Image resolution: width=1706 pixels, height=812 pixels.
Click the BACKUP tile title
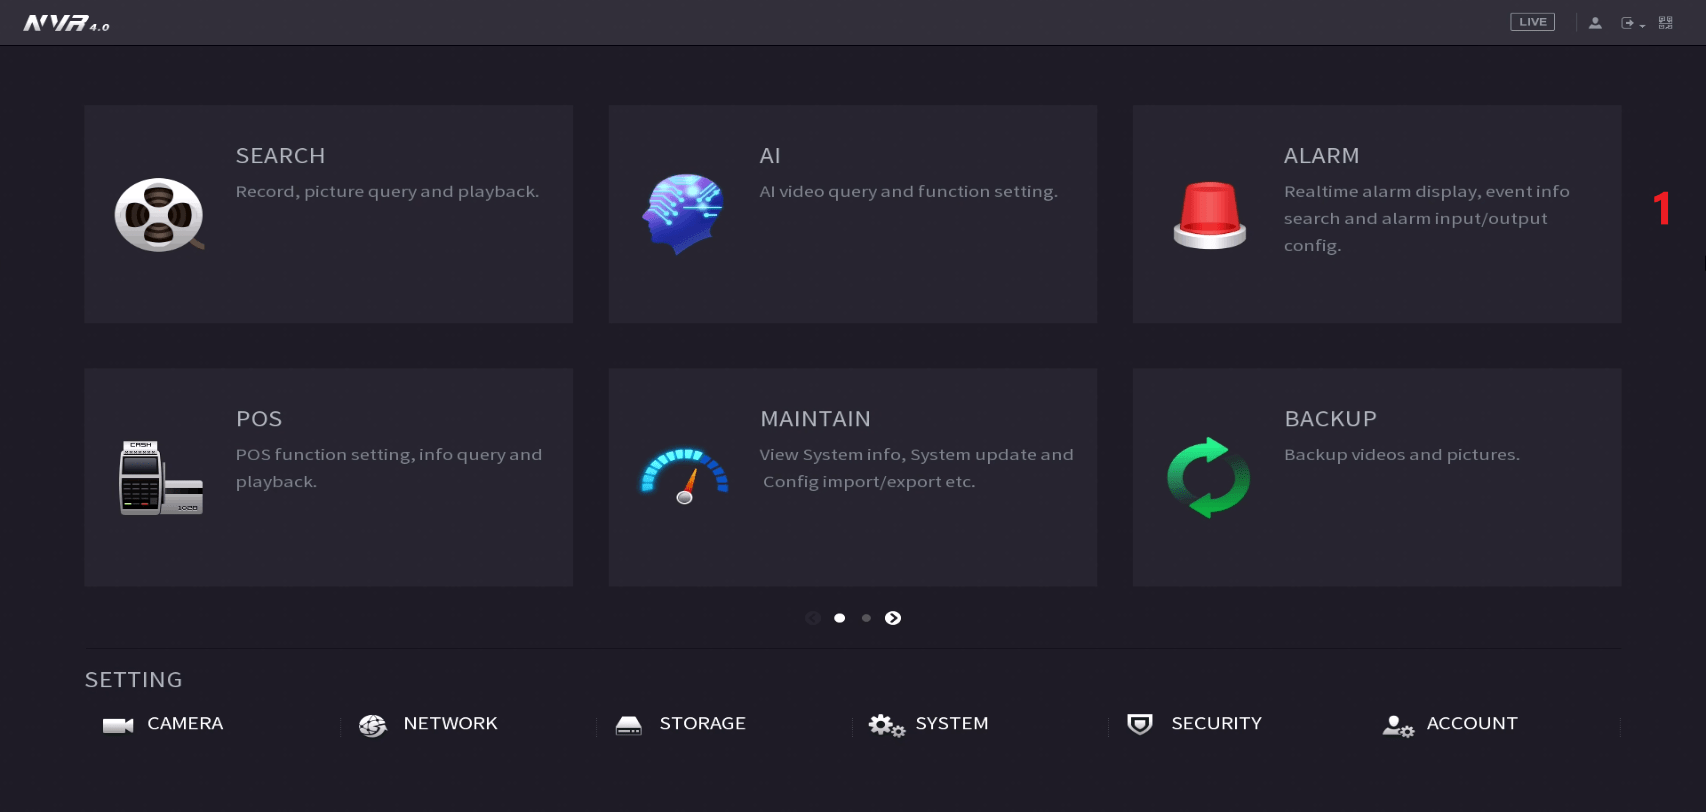pyautogui.click(x=1330, y=419)
